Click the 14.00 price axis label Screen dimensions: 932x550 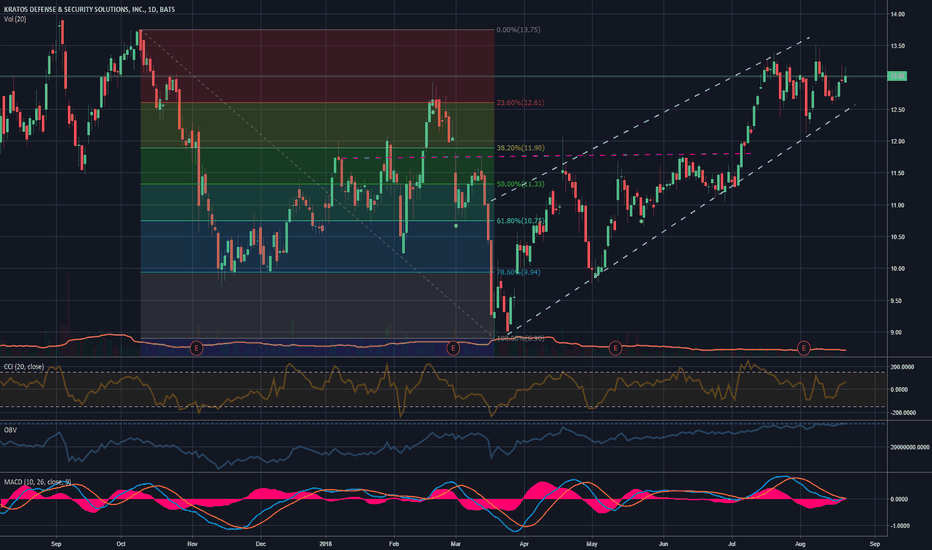click(x=898, y=14)
